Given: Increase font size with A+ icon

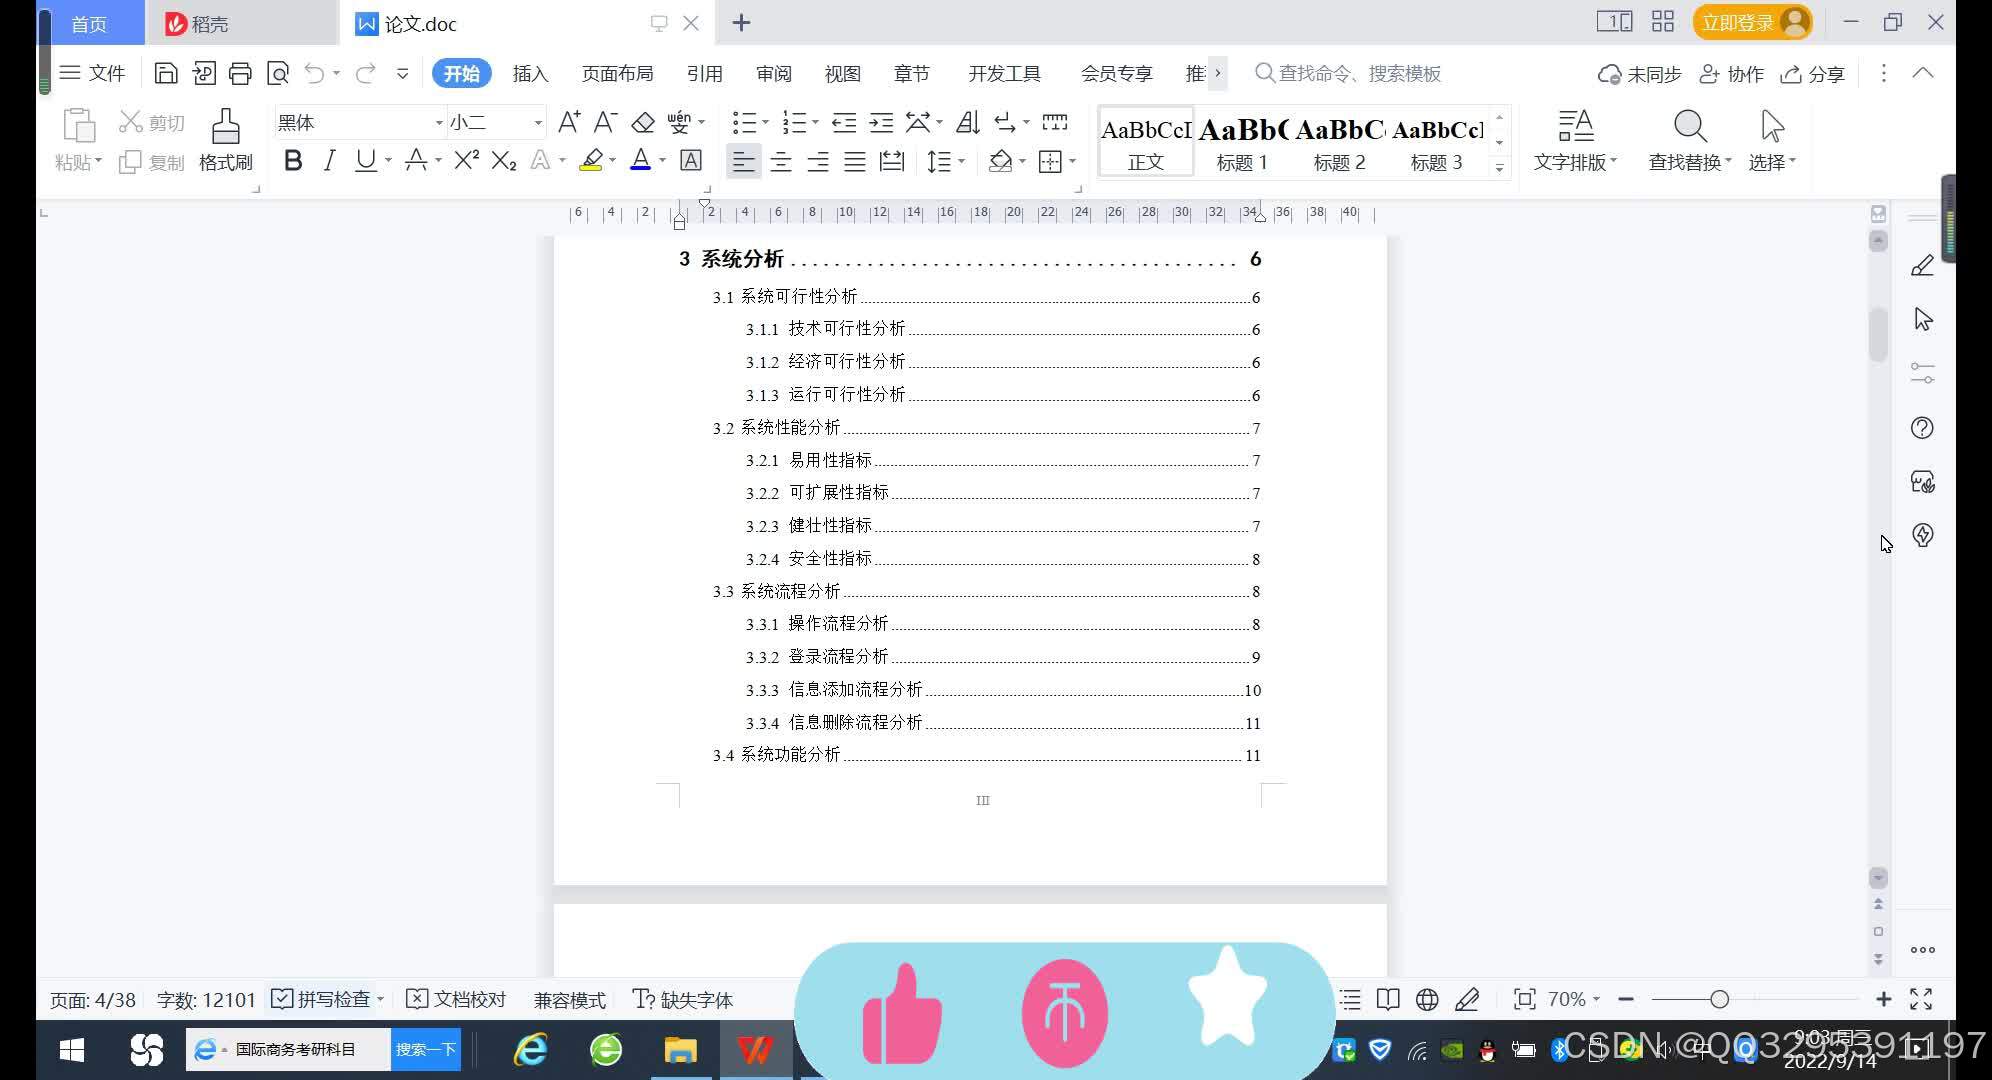Looking at the screenshot, I should click(569, 122).
